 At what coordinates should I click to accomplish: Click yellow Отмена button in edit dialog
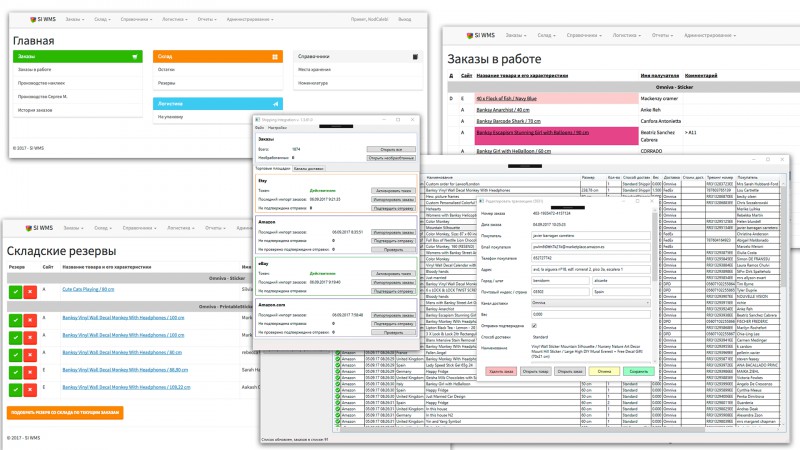(604, 371)
